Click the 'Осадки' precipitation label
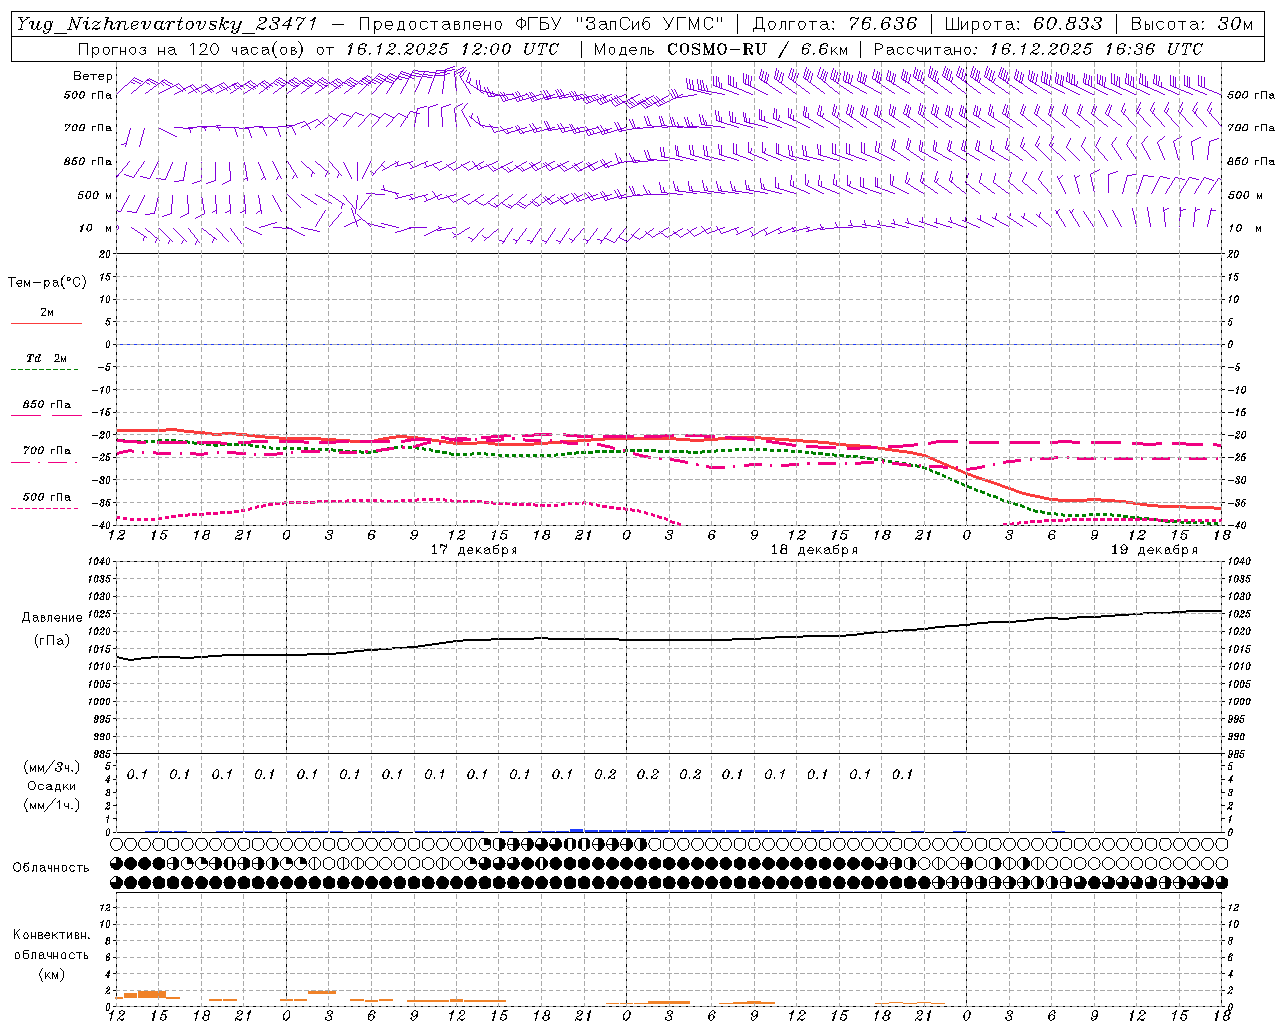 point(51,786)
